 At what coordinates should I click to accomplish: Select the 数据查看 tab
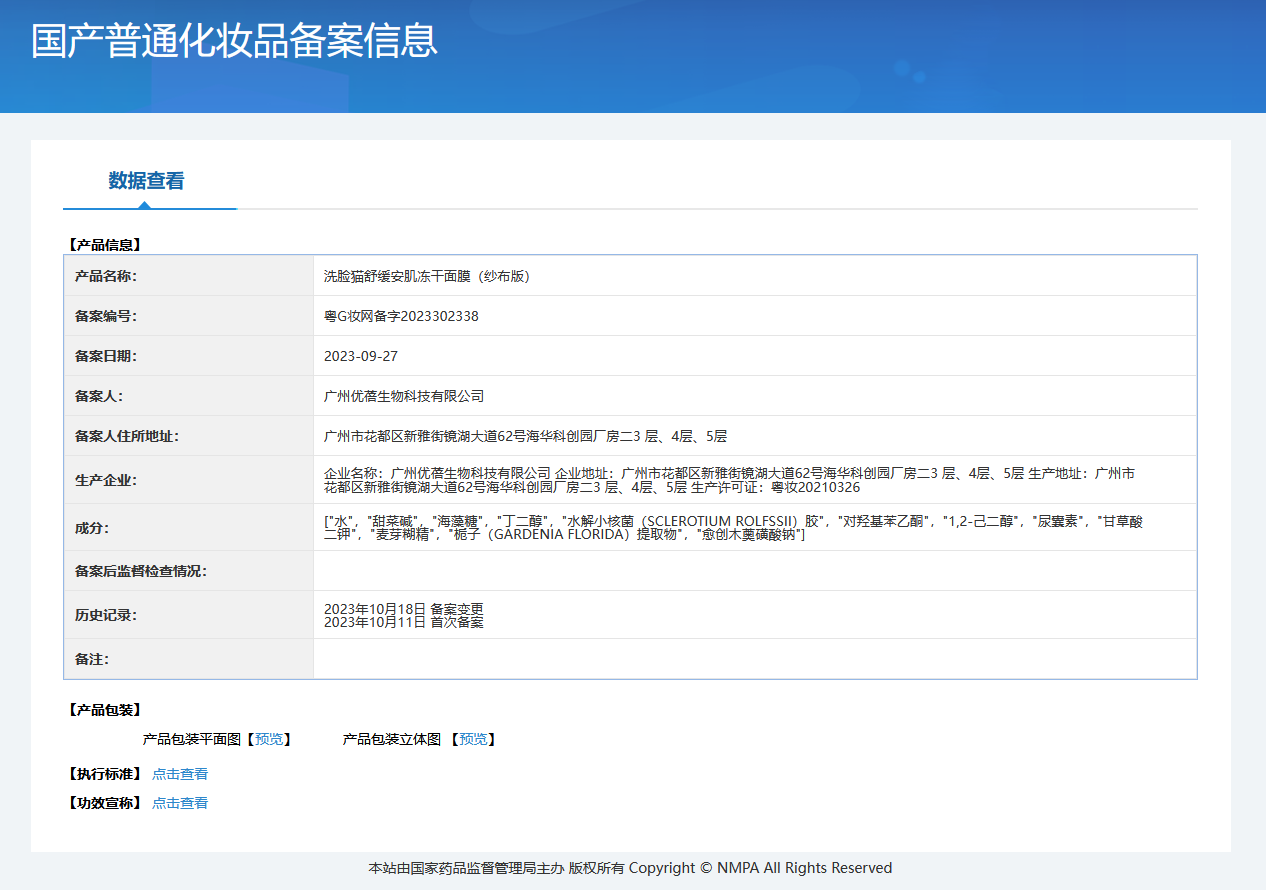pyautogui.click(x=147, y=181)
